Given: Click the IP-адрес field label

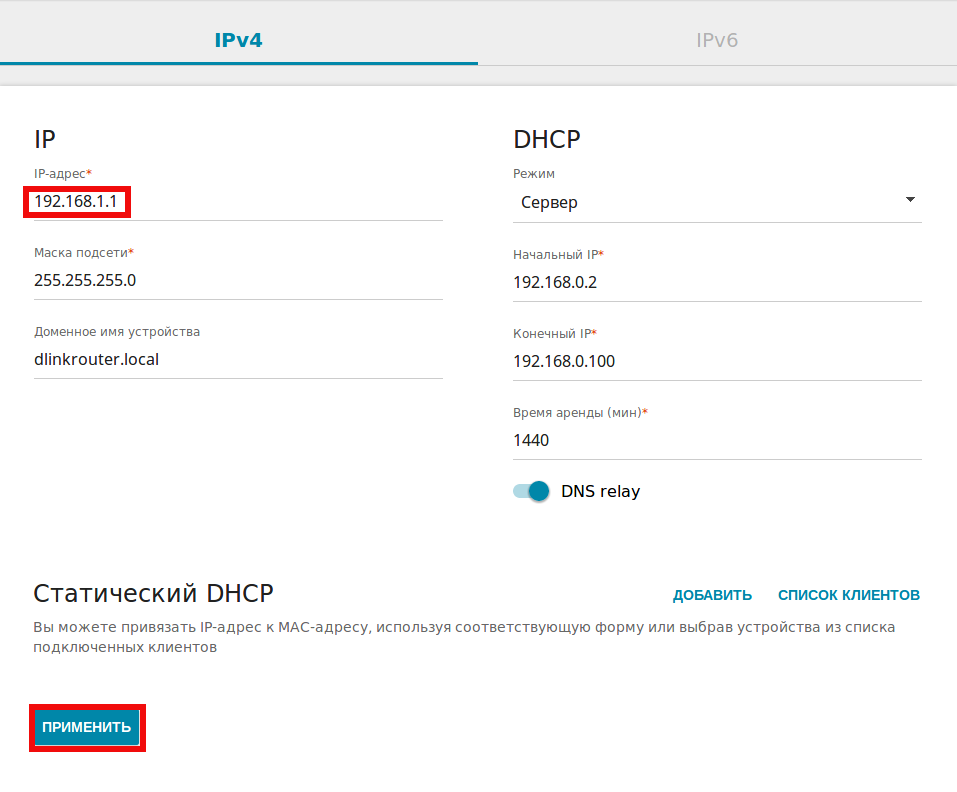Looking at the screenshot, I should coord(62,173).
